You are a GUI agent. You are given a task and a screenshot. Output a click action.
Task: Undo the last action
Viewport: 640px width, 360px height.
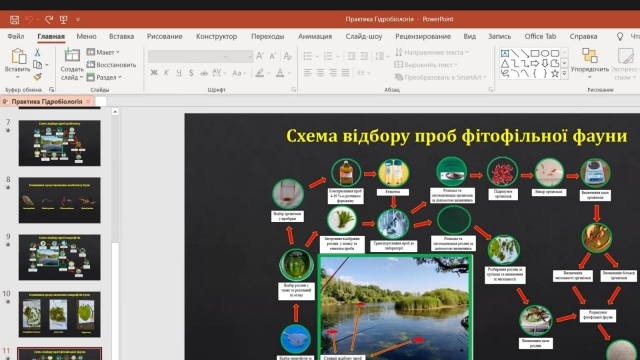(x=29, y=19)
